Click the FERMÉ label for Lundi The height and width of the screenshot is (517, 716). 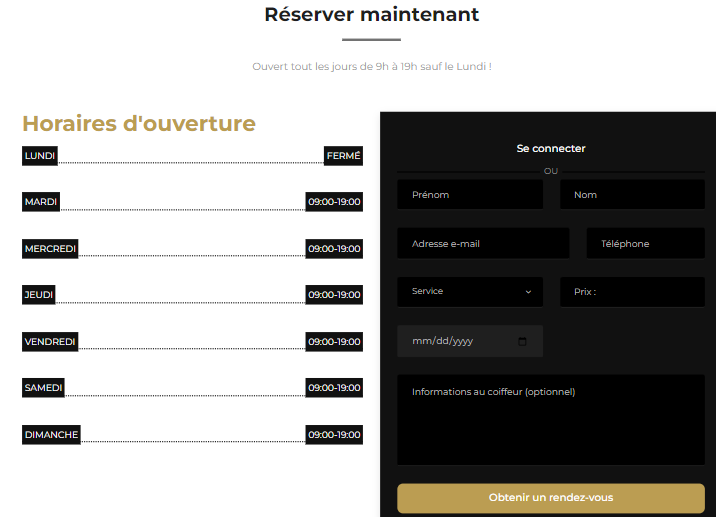tap(343, 156)
